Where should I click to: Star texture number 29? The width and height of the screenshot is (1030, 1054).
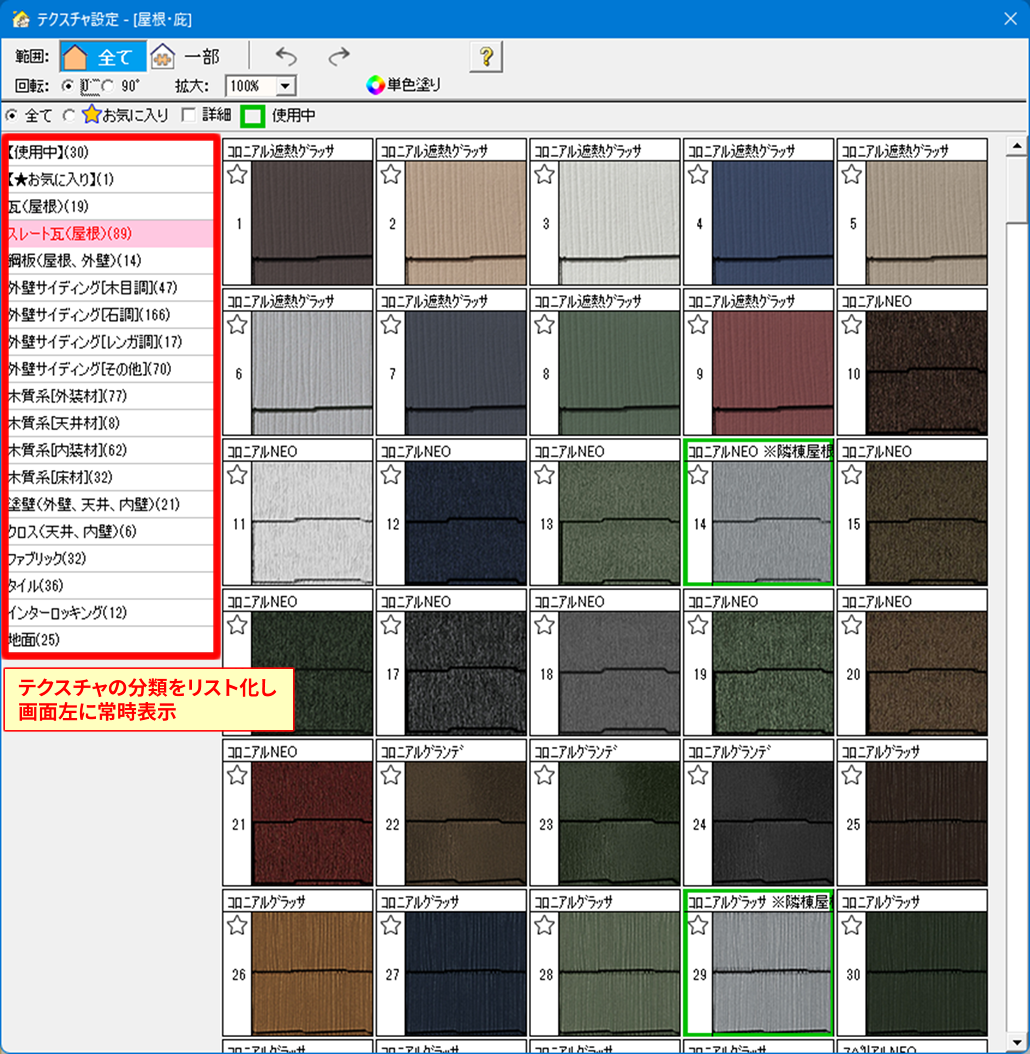tap(698, 926)
